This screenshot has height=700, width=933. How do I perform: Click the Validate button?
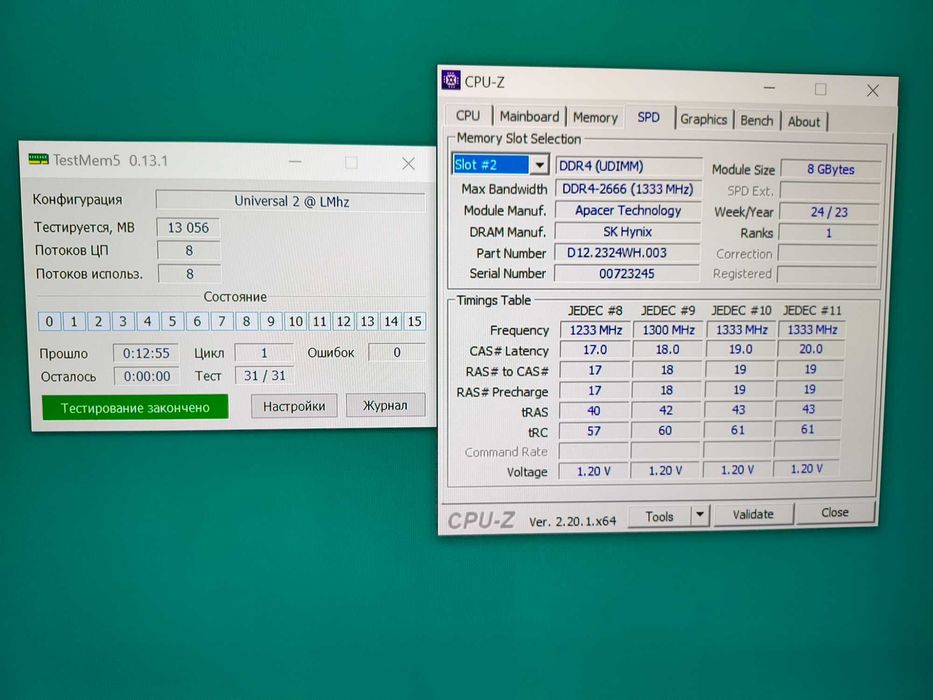pos(753,514)
